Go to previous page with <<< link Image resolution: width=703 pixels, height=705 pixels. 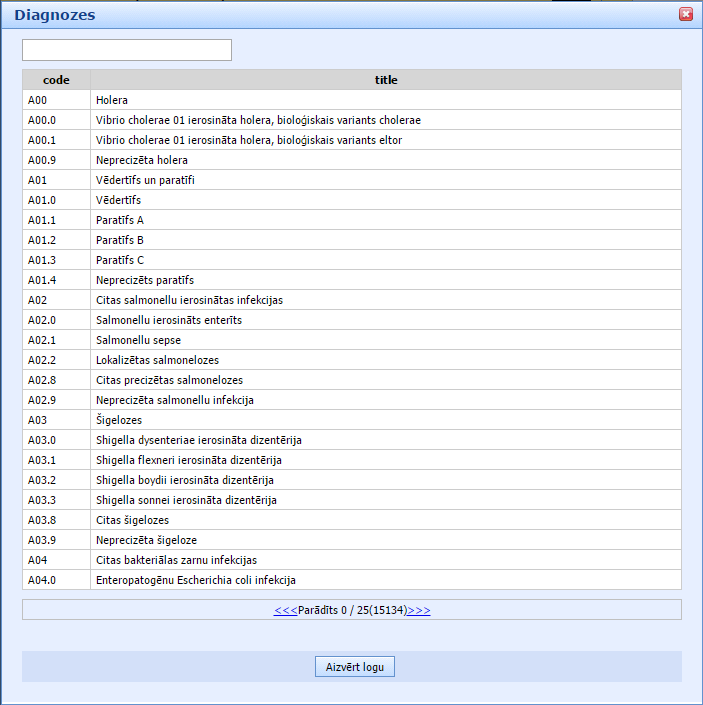[x=285, y=609]
